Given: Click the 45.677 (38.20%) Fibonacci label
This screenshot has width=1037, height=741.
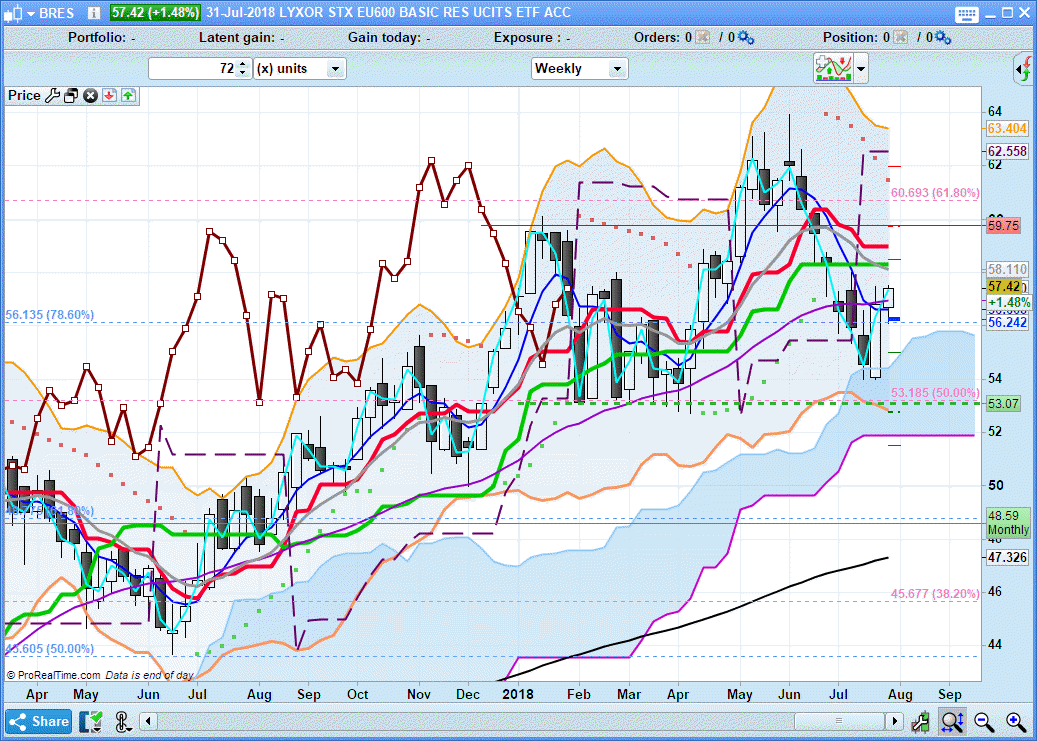Looking at the screenshot, I should point(935,593).
